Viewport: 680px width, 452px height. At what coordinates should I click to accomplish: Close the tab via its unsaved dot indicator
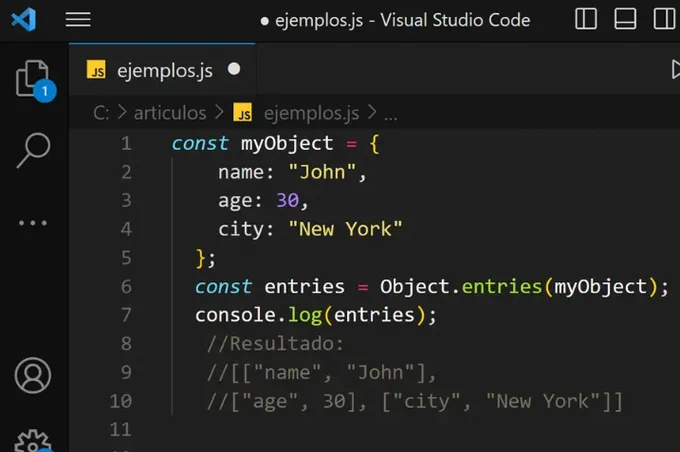point(234,69)
